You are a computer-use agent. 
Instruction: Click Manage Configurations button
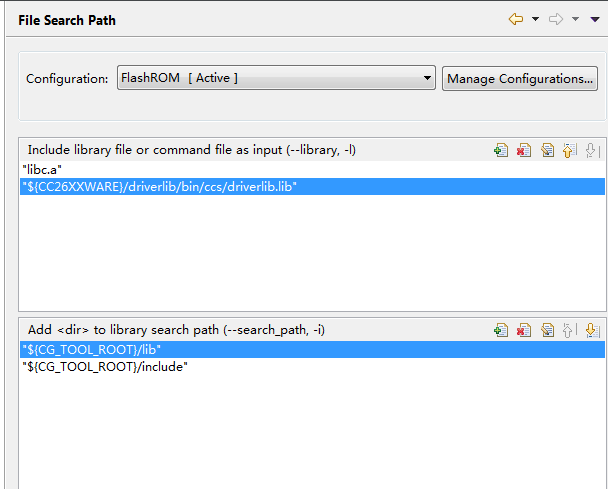[x=520, y=79]
